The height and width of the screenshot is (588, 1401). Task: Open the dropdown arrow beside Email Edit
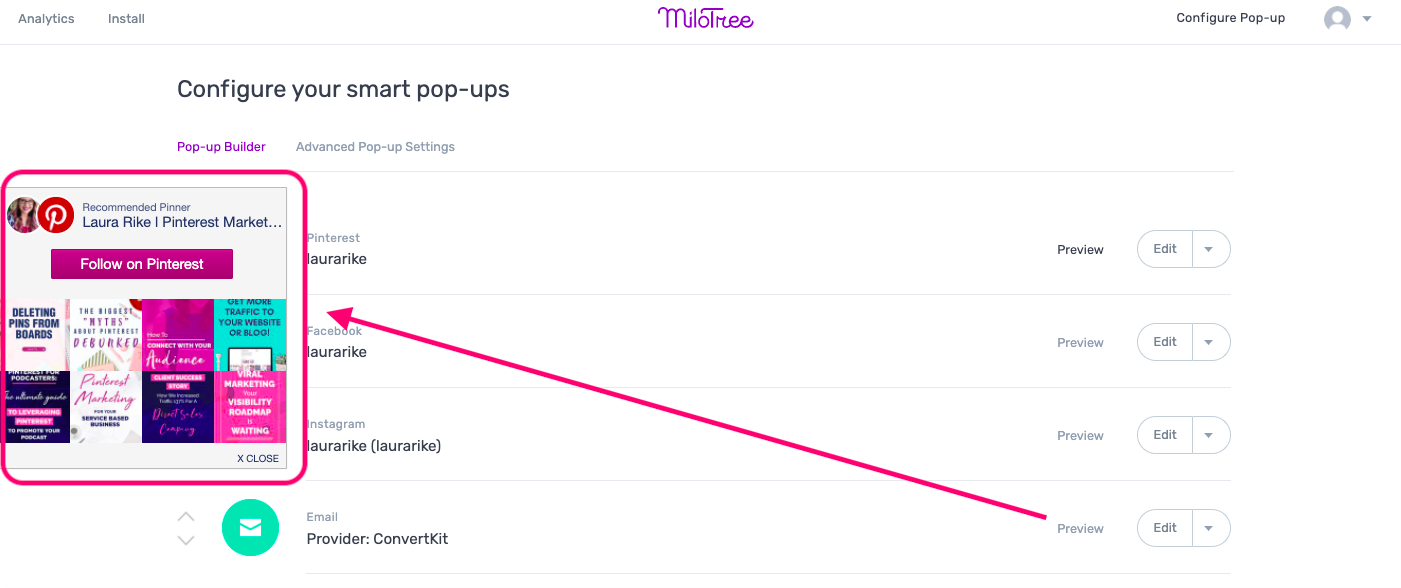[x=1209, y=528]
